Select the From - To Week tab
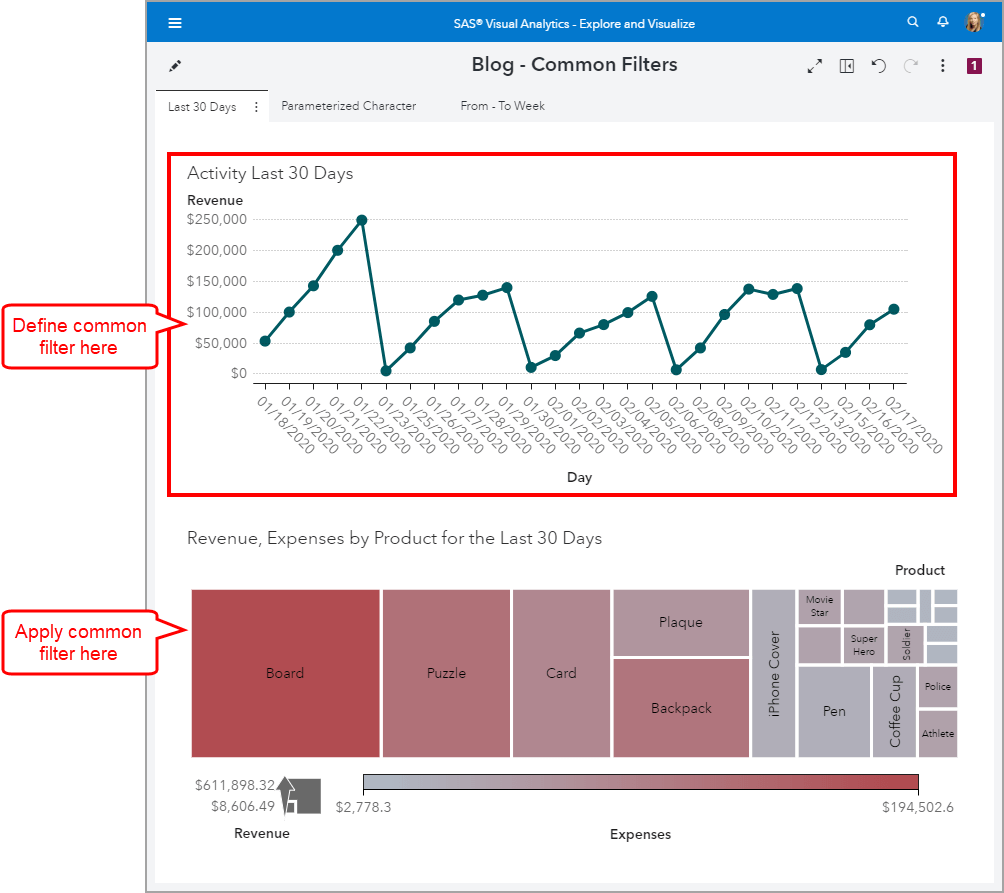Image resolution: width=1004 pixels, height=893 pixels. [x=502, y=104]
